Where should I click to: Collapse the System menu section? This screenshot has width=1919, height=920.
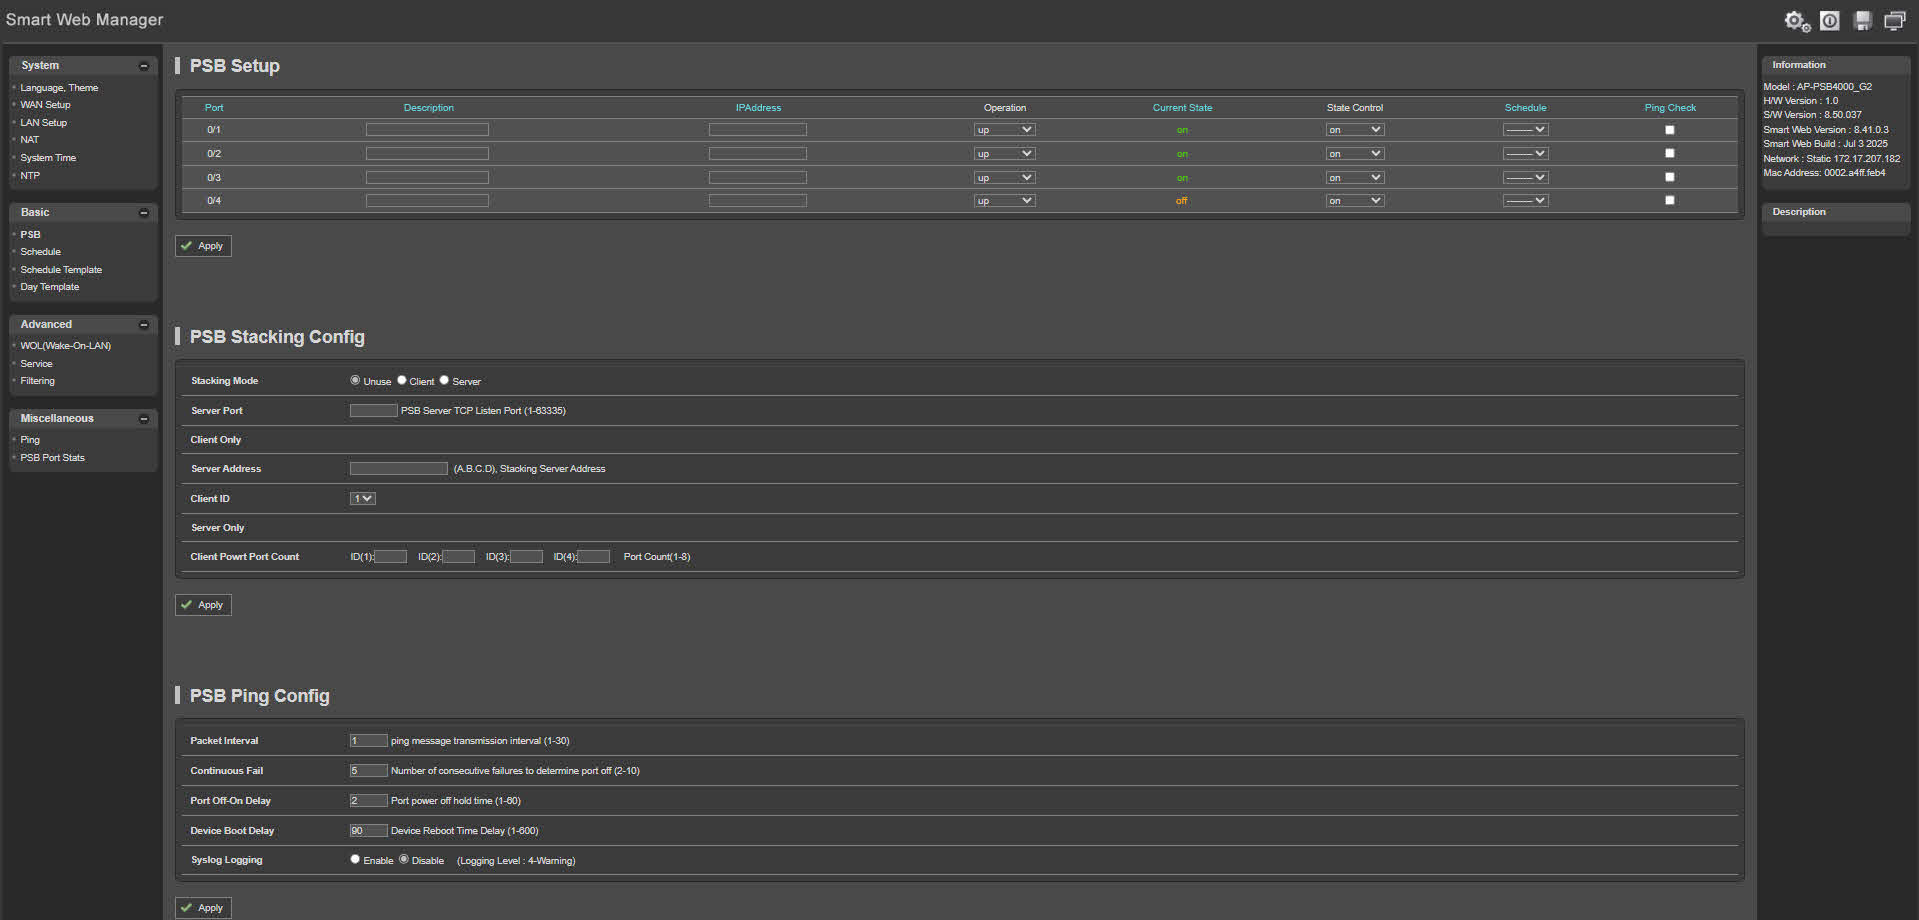[x=143, y=66]
